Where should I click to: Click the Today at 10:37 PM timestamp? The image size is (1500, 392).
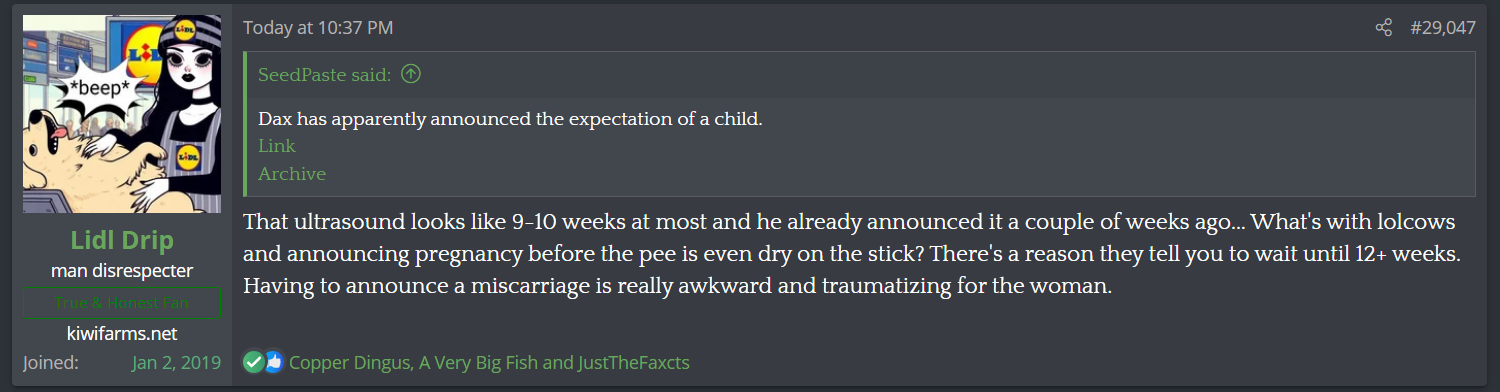click(x=318, y=28)
